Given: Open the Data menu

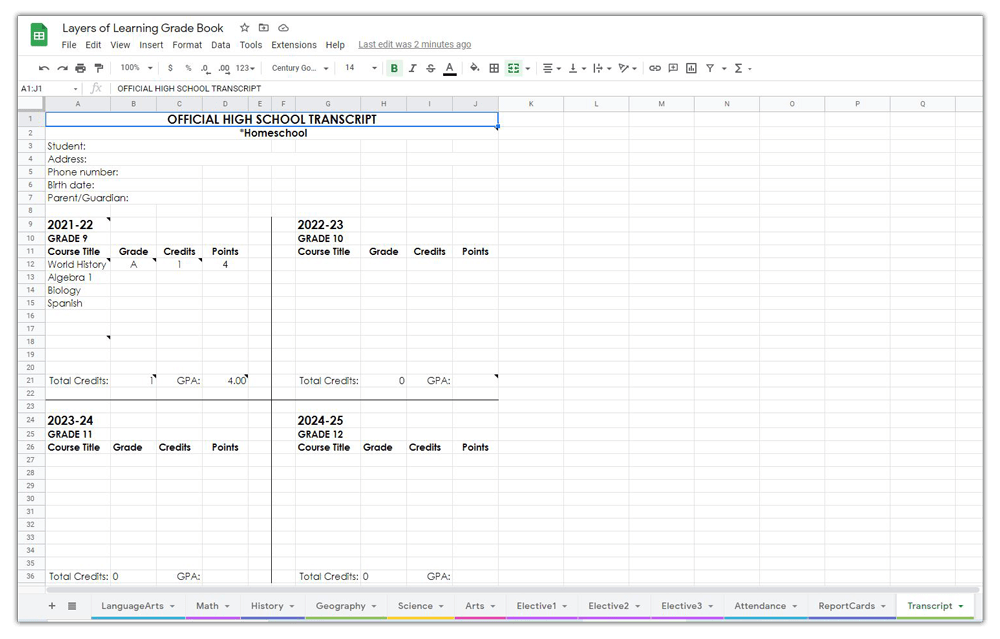Looking at the screenshot, I should point(221,45).
